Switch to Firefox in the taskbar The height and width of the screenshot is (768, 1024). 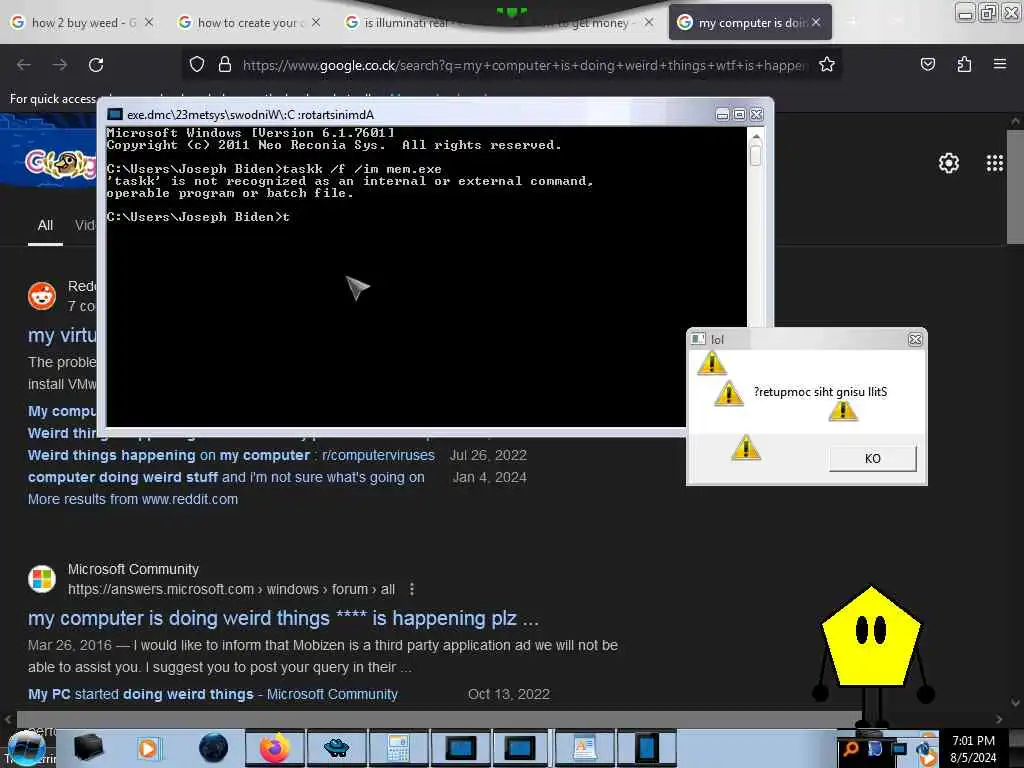(x=274, y=748)
